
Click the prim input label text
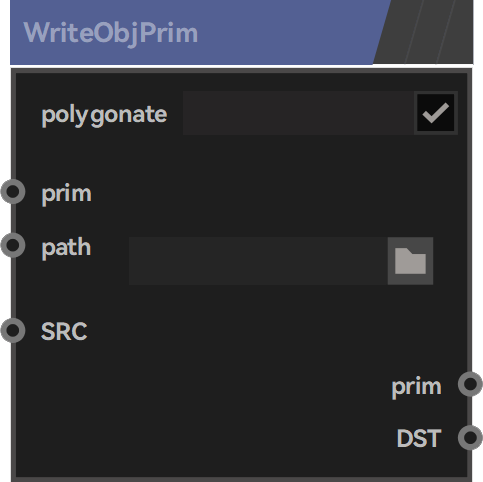66,194
